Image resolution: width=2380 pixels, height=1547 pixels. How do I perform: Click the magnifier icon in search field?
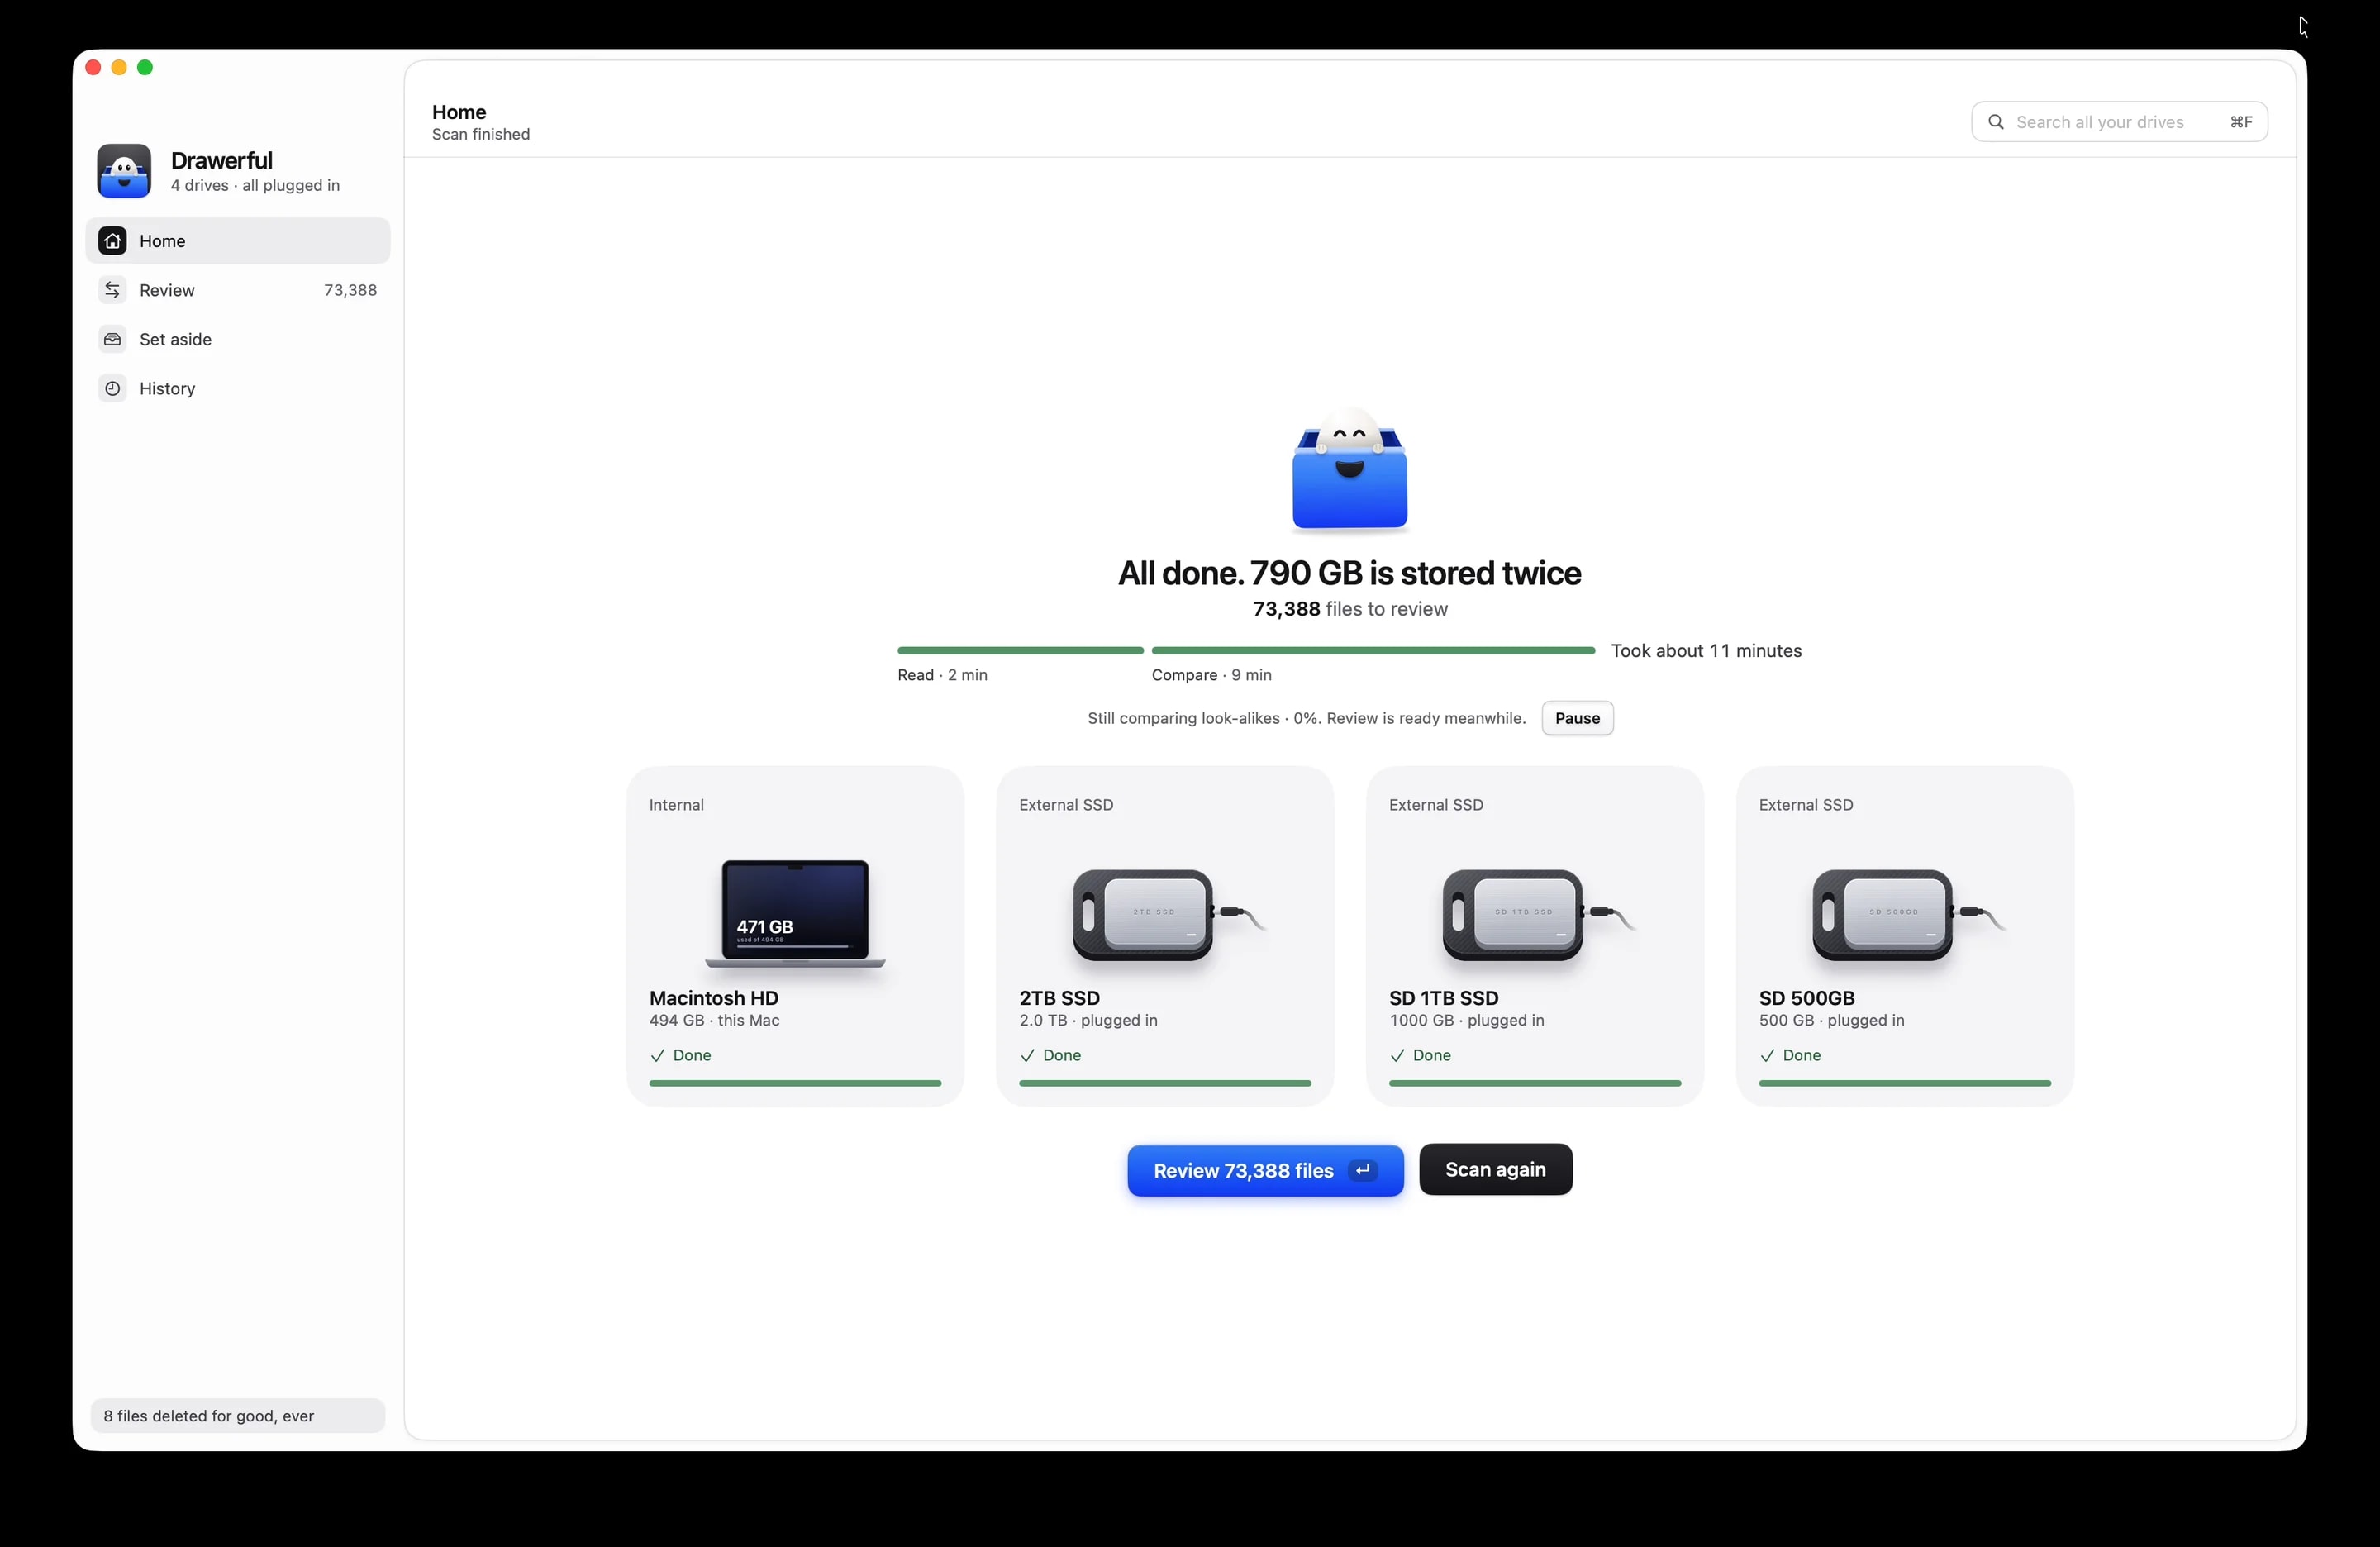1996,122
